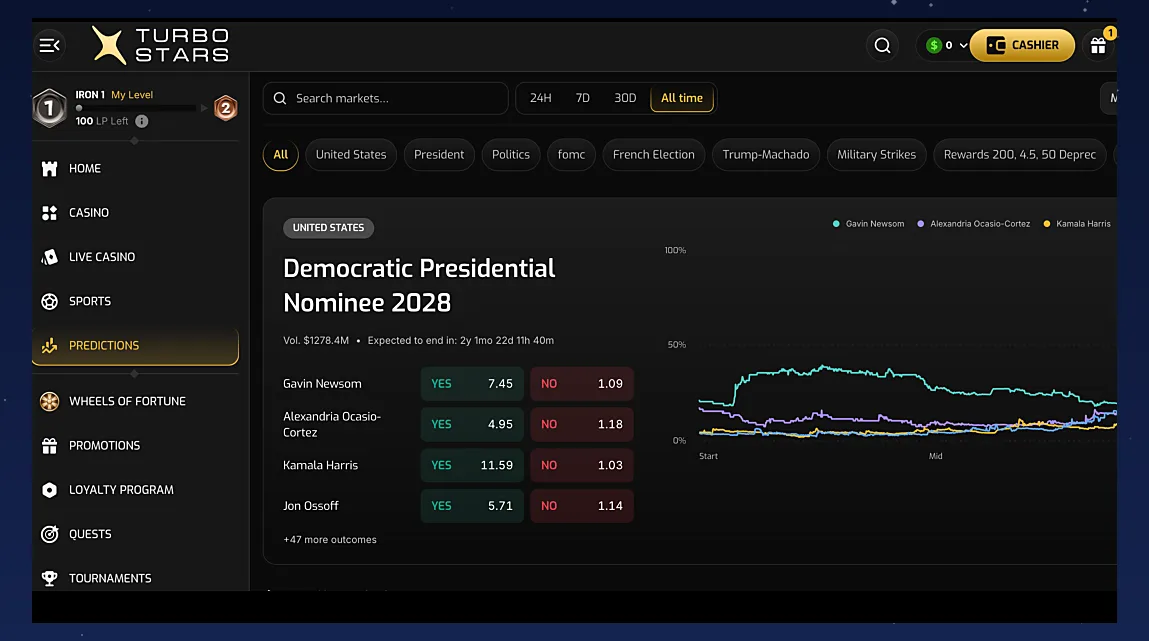The height and width of the screenshot is (641, 1149).
Task: Click the 100 LP Left label
Action: tap(102, 121)
